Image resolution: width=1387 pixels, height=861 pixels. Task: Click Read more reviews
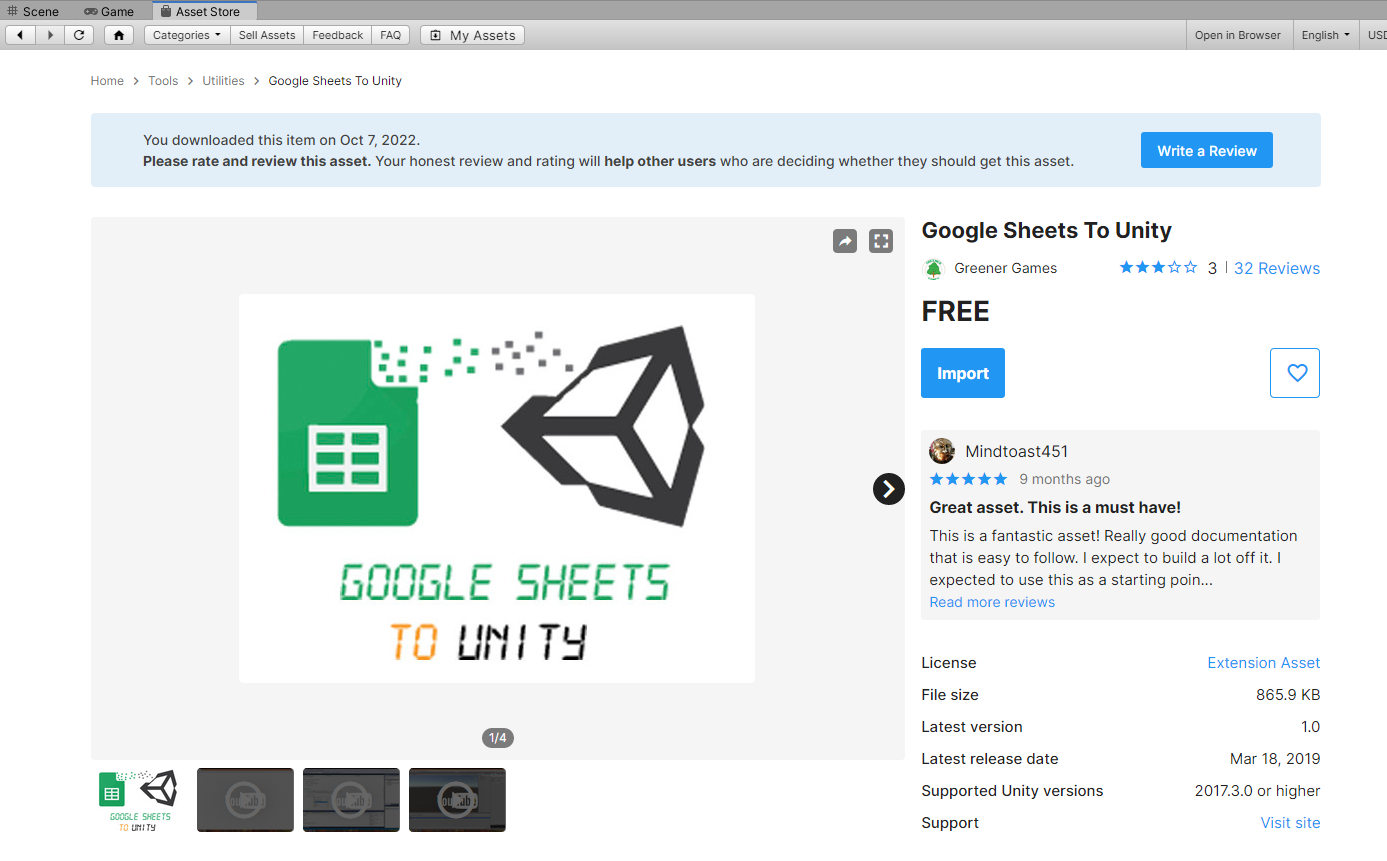pos(992,602)
